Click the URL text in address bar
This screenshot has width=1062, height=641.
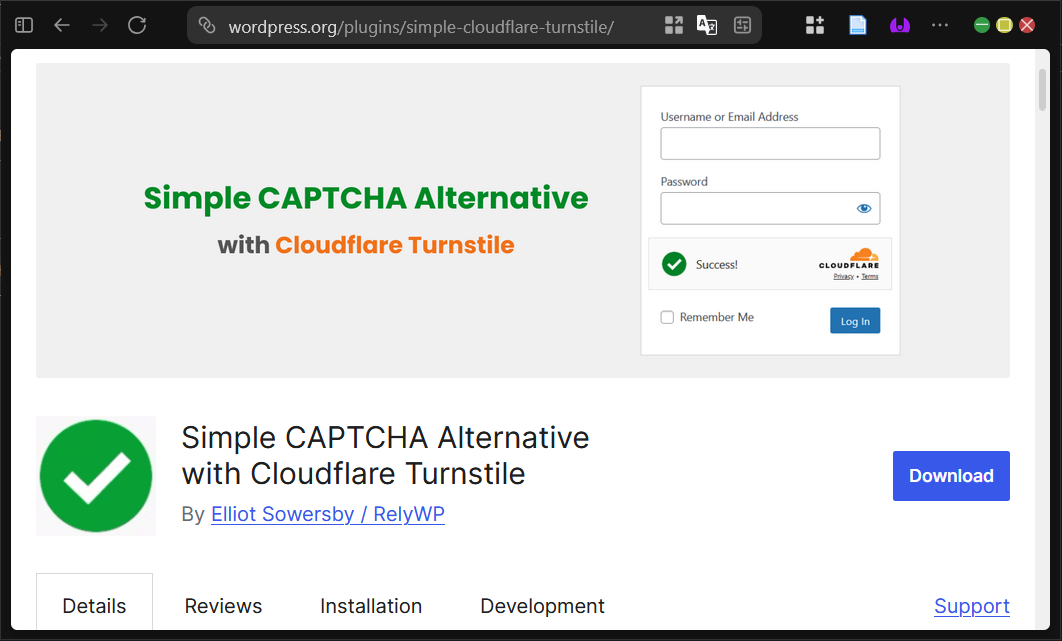click(x=421, y=26)
